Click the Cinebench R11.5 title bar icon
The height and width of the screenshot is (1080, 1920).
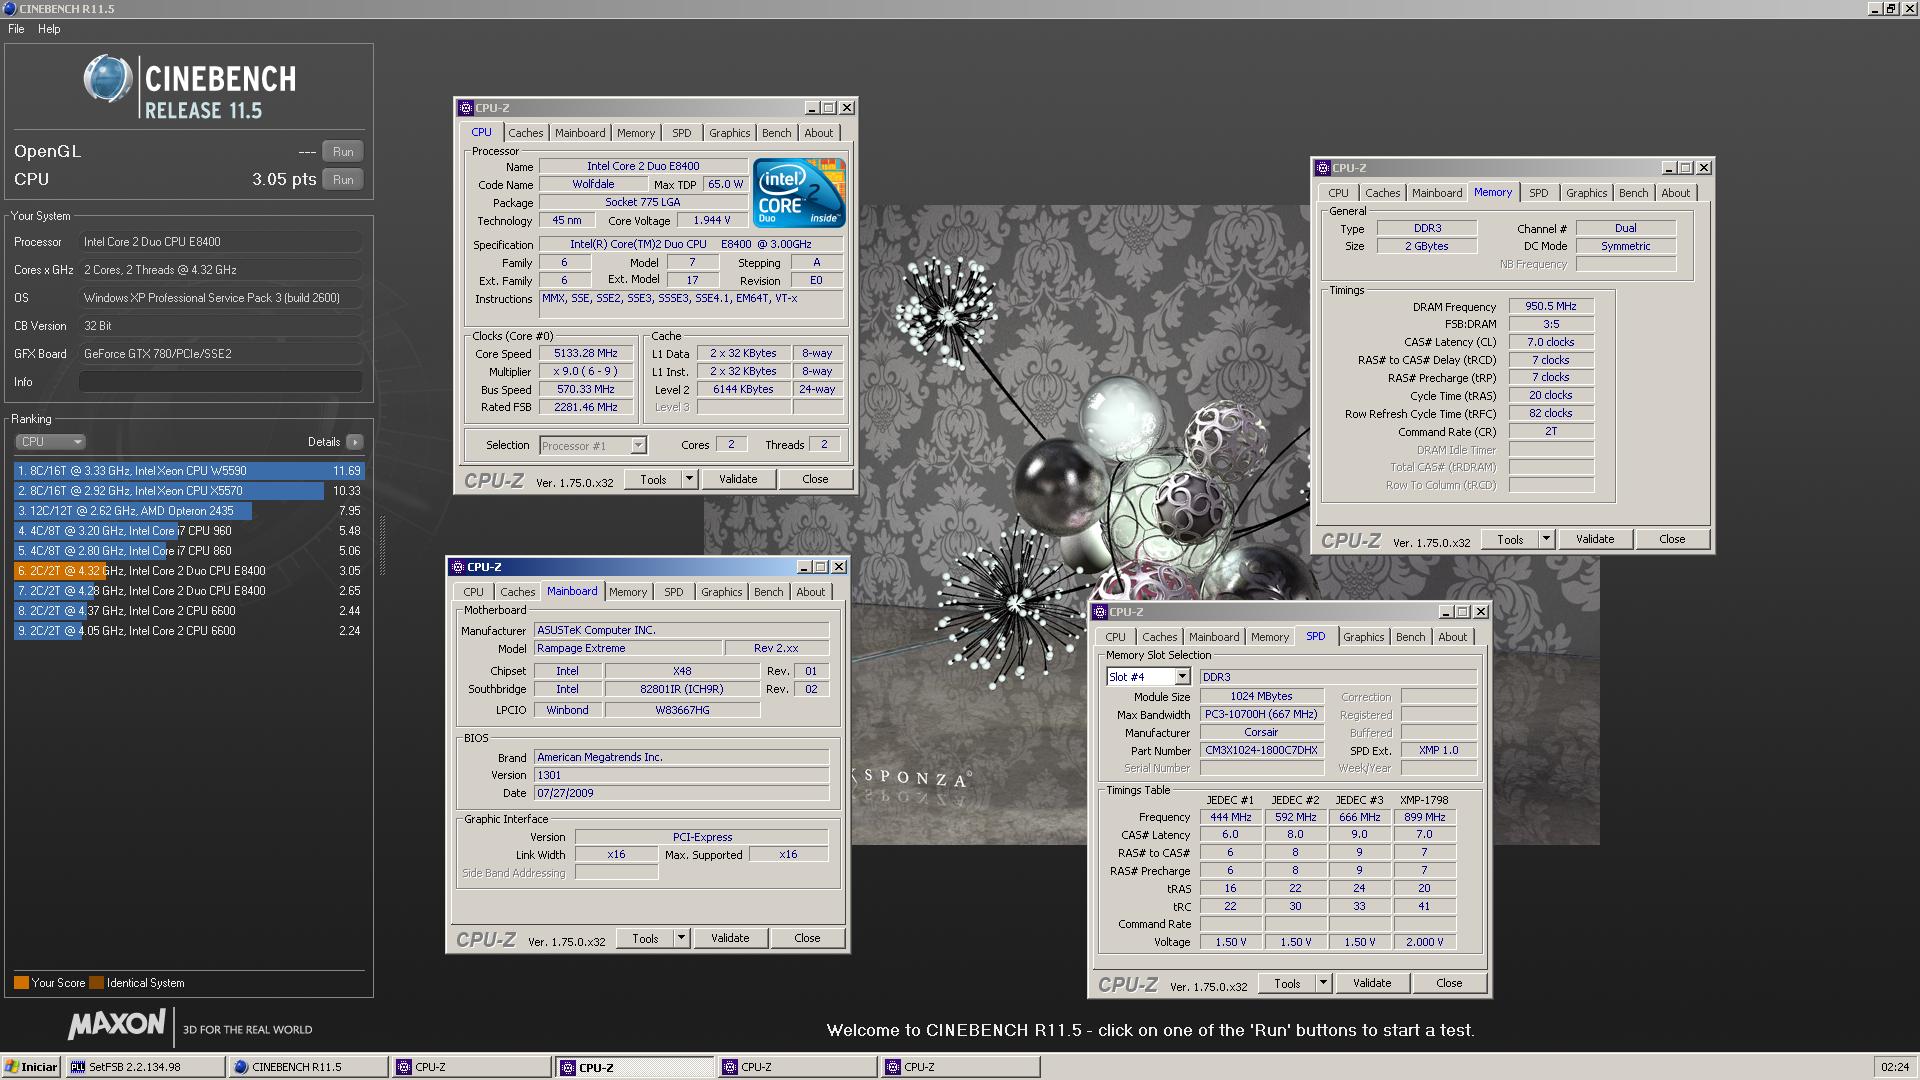pos(9,8)
